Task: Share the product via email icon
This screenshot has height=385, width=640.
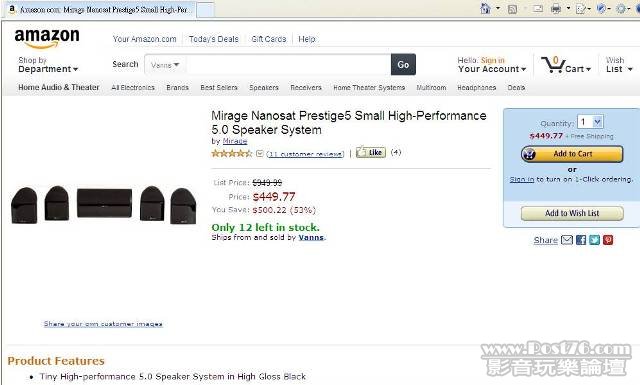Action: (x=567, y=240)
